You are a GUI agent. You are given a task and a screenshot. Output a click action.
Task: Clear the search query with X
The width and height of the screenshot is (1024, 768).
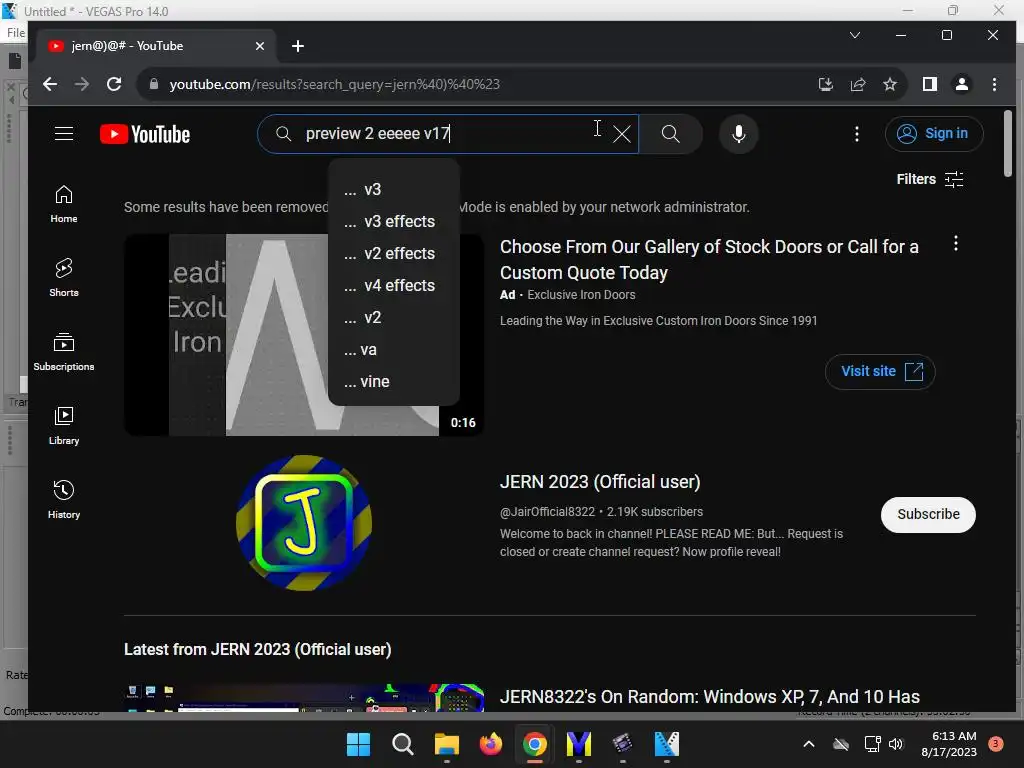[x=622, y=134]
